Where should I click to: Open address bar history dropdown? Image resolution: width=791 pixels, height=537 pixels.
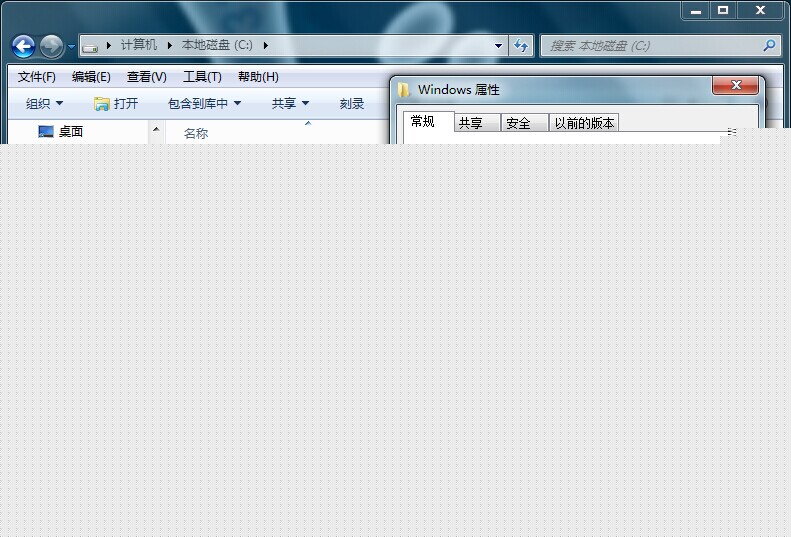[x=498, y=46]
